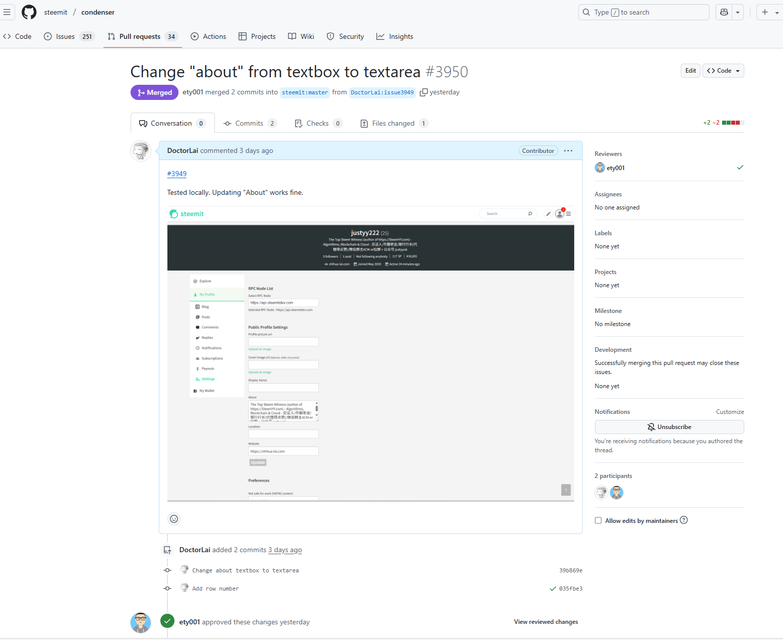
Task: Open commit hash 39b869e
Action: 571,570
